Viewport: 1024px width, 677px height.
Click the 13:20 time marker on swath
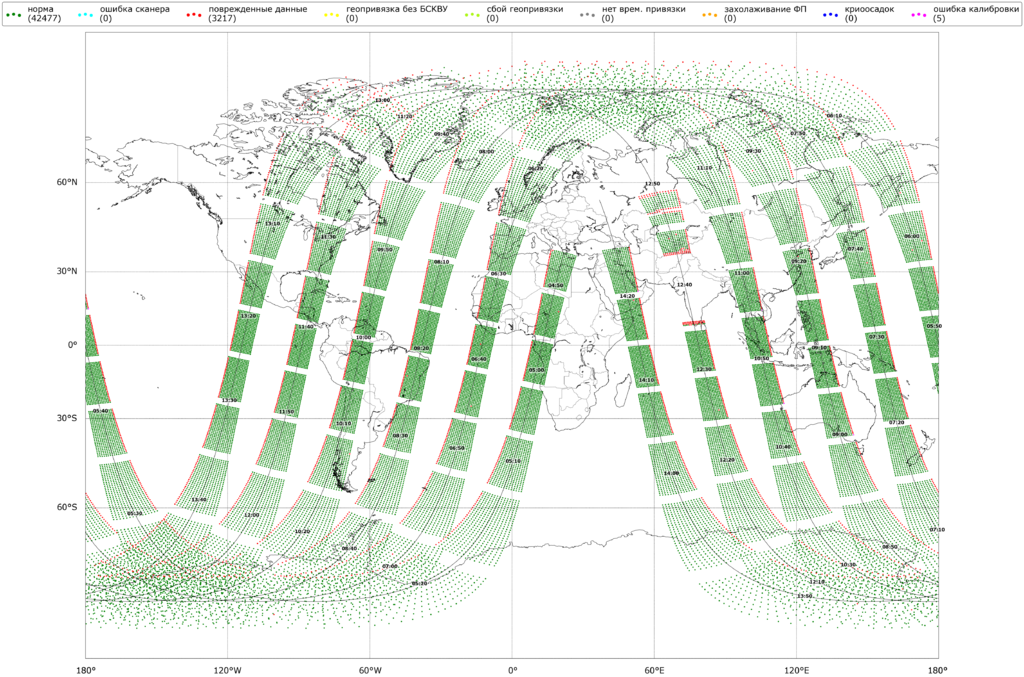click(x=249, y=316)
